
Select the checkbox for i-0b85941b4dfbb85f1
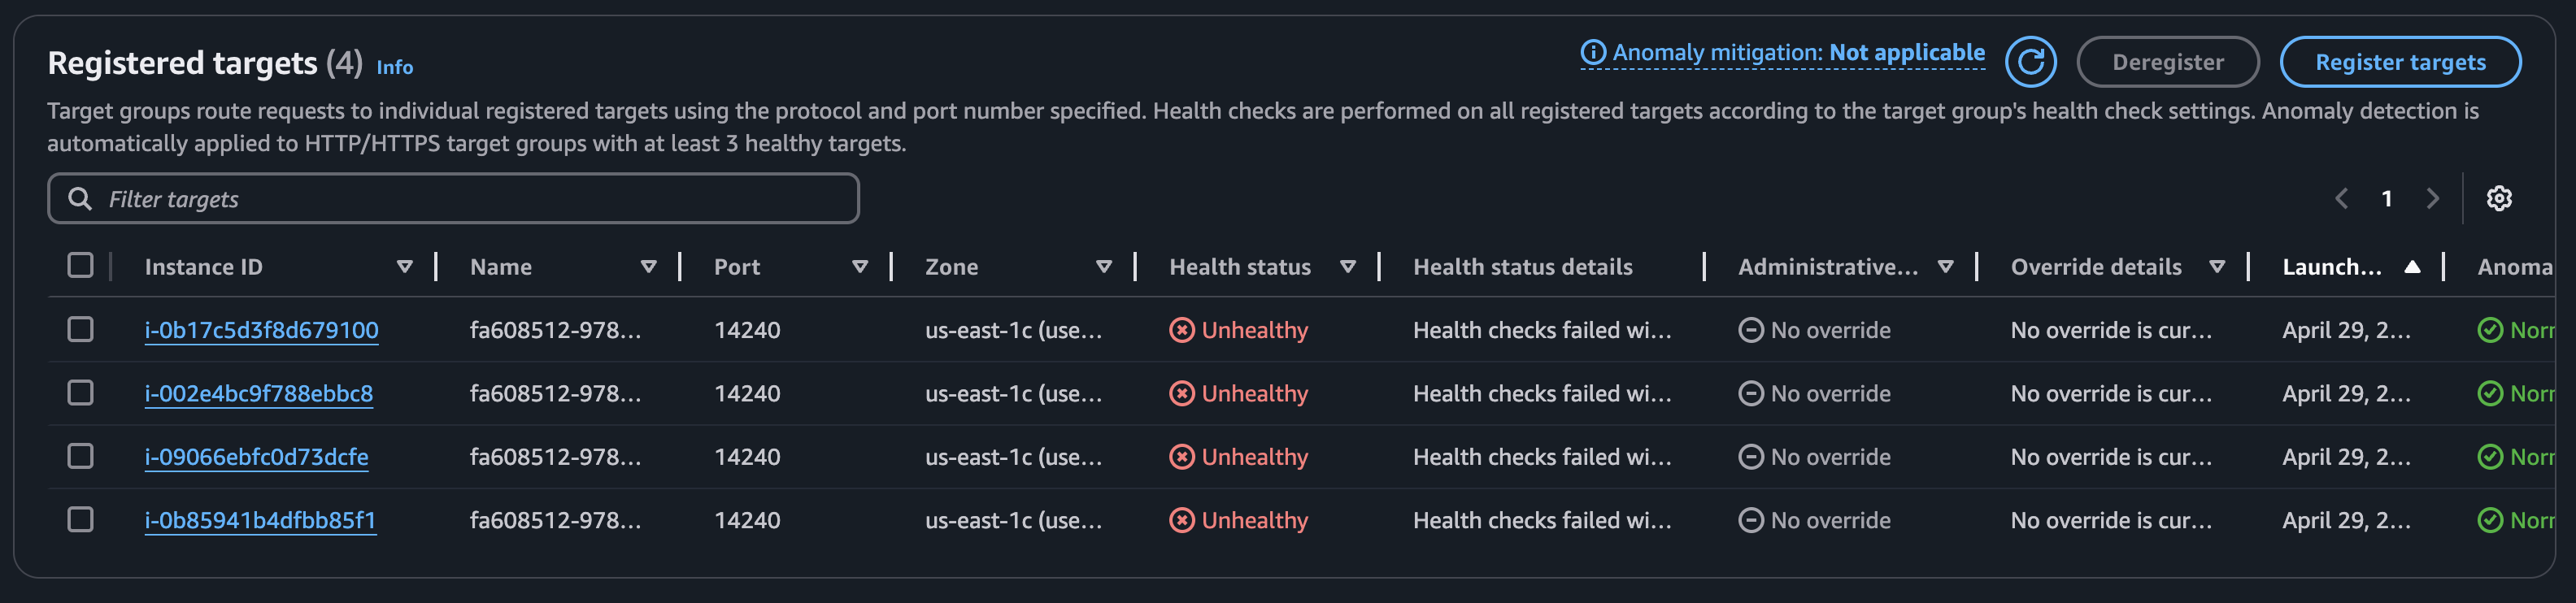point(80,520)
